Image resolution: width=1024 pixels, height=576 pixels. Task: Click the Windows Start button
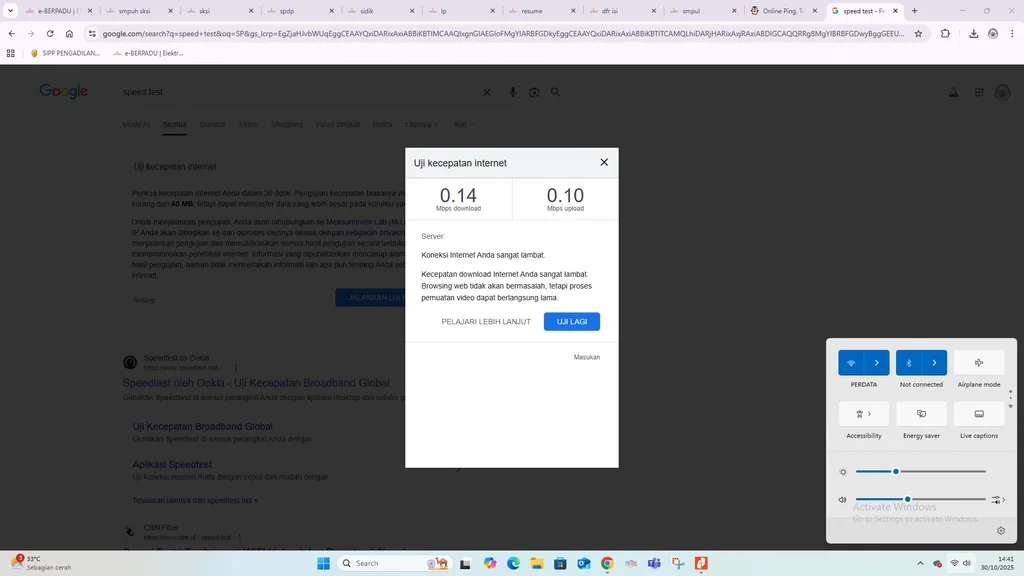coord(324,563)
